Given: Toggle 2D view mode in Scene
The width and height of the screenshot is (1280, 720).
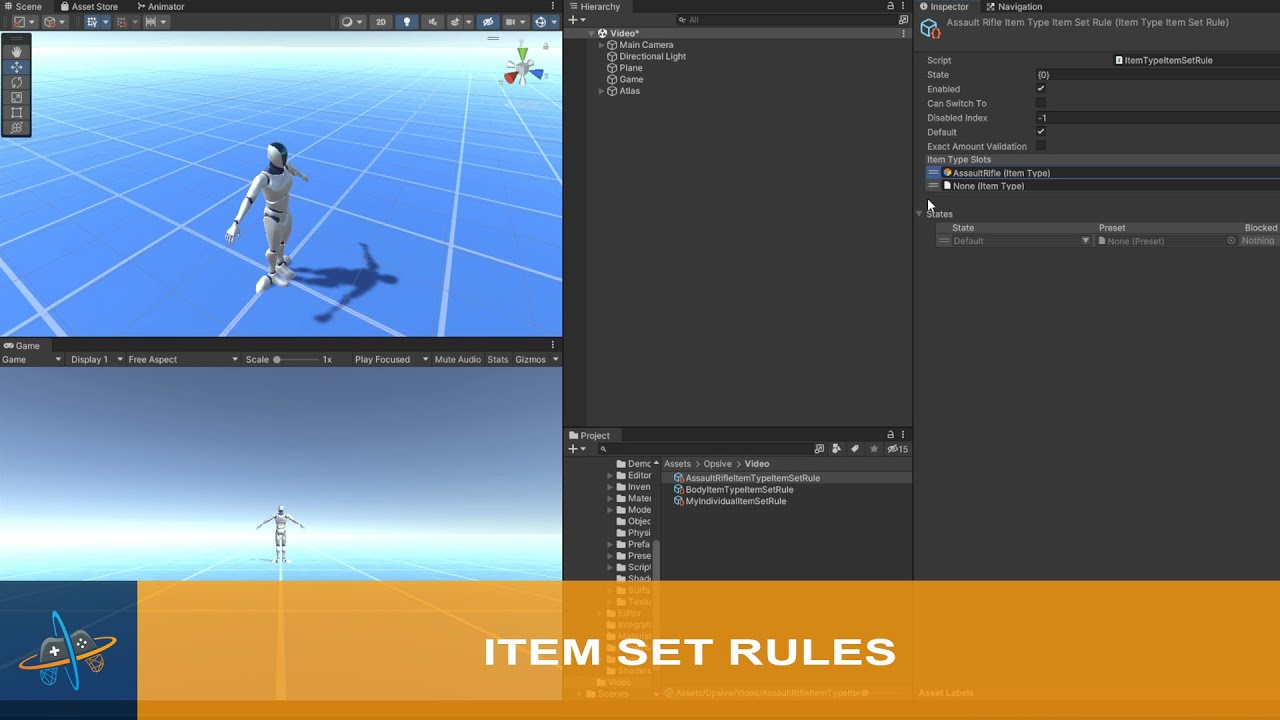Looking at the screenshot, I should [380, 22].
